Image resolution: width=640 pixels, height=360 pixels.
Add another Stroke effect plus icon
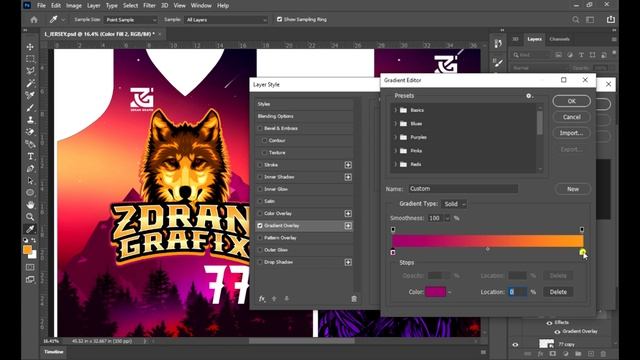pos(348,165)
